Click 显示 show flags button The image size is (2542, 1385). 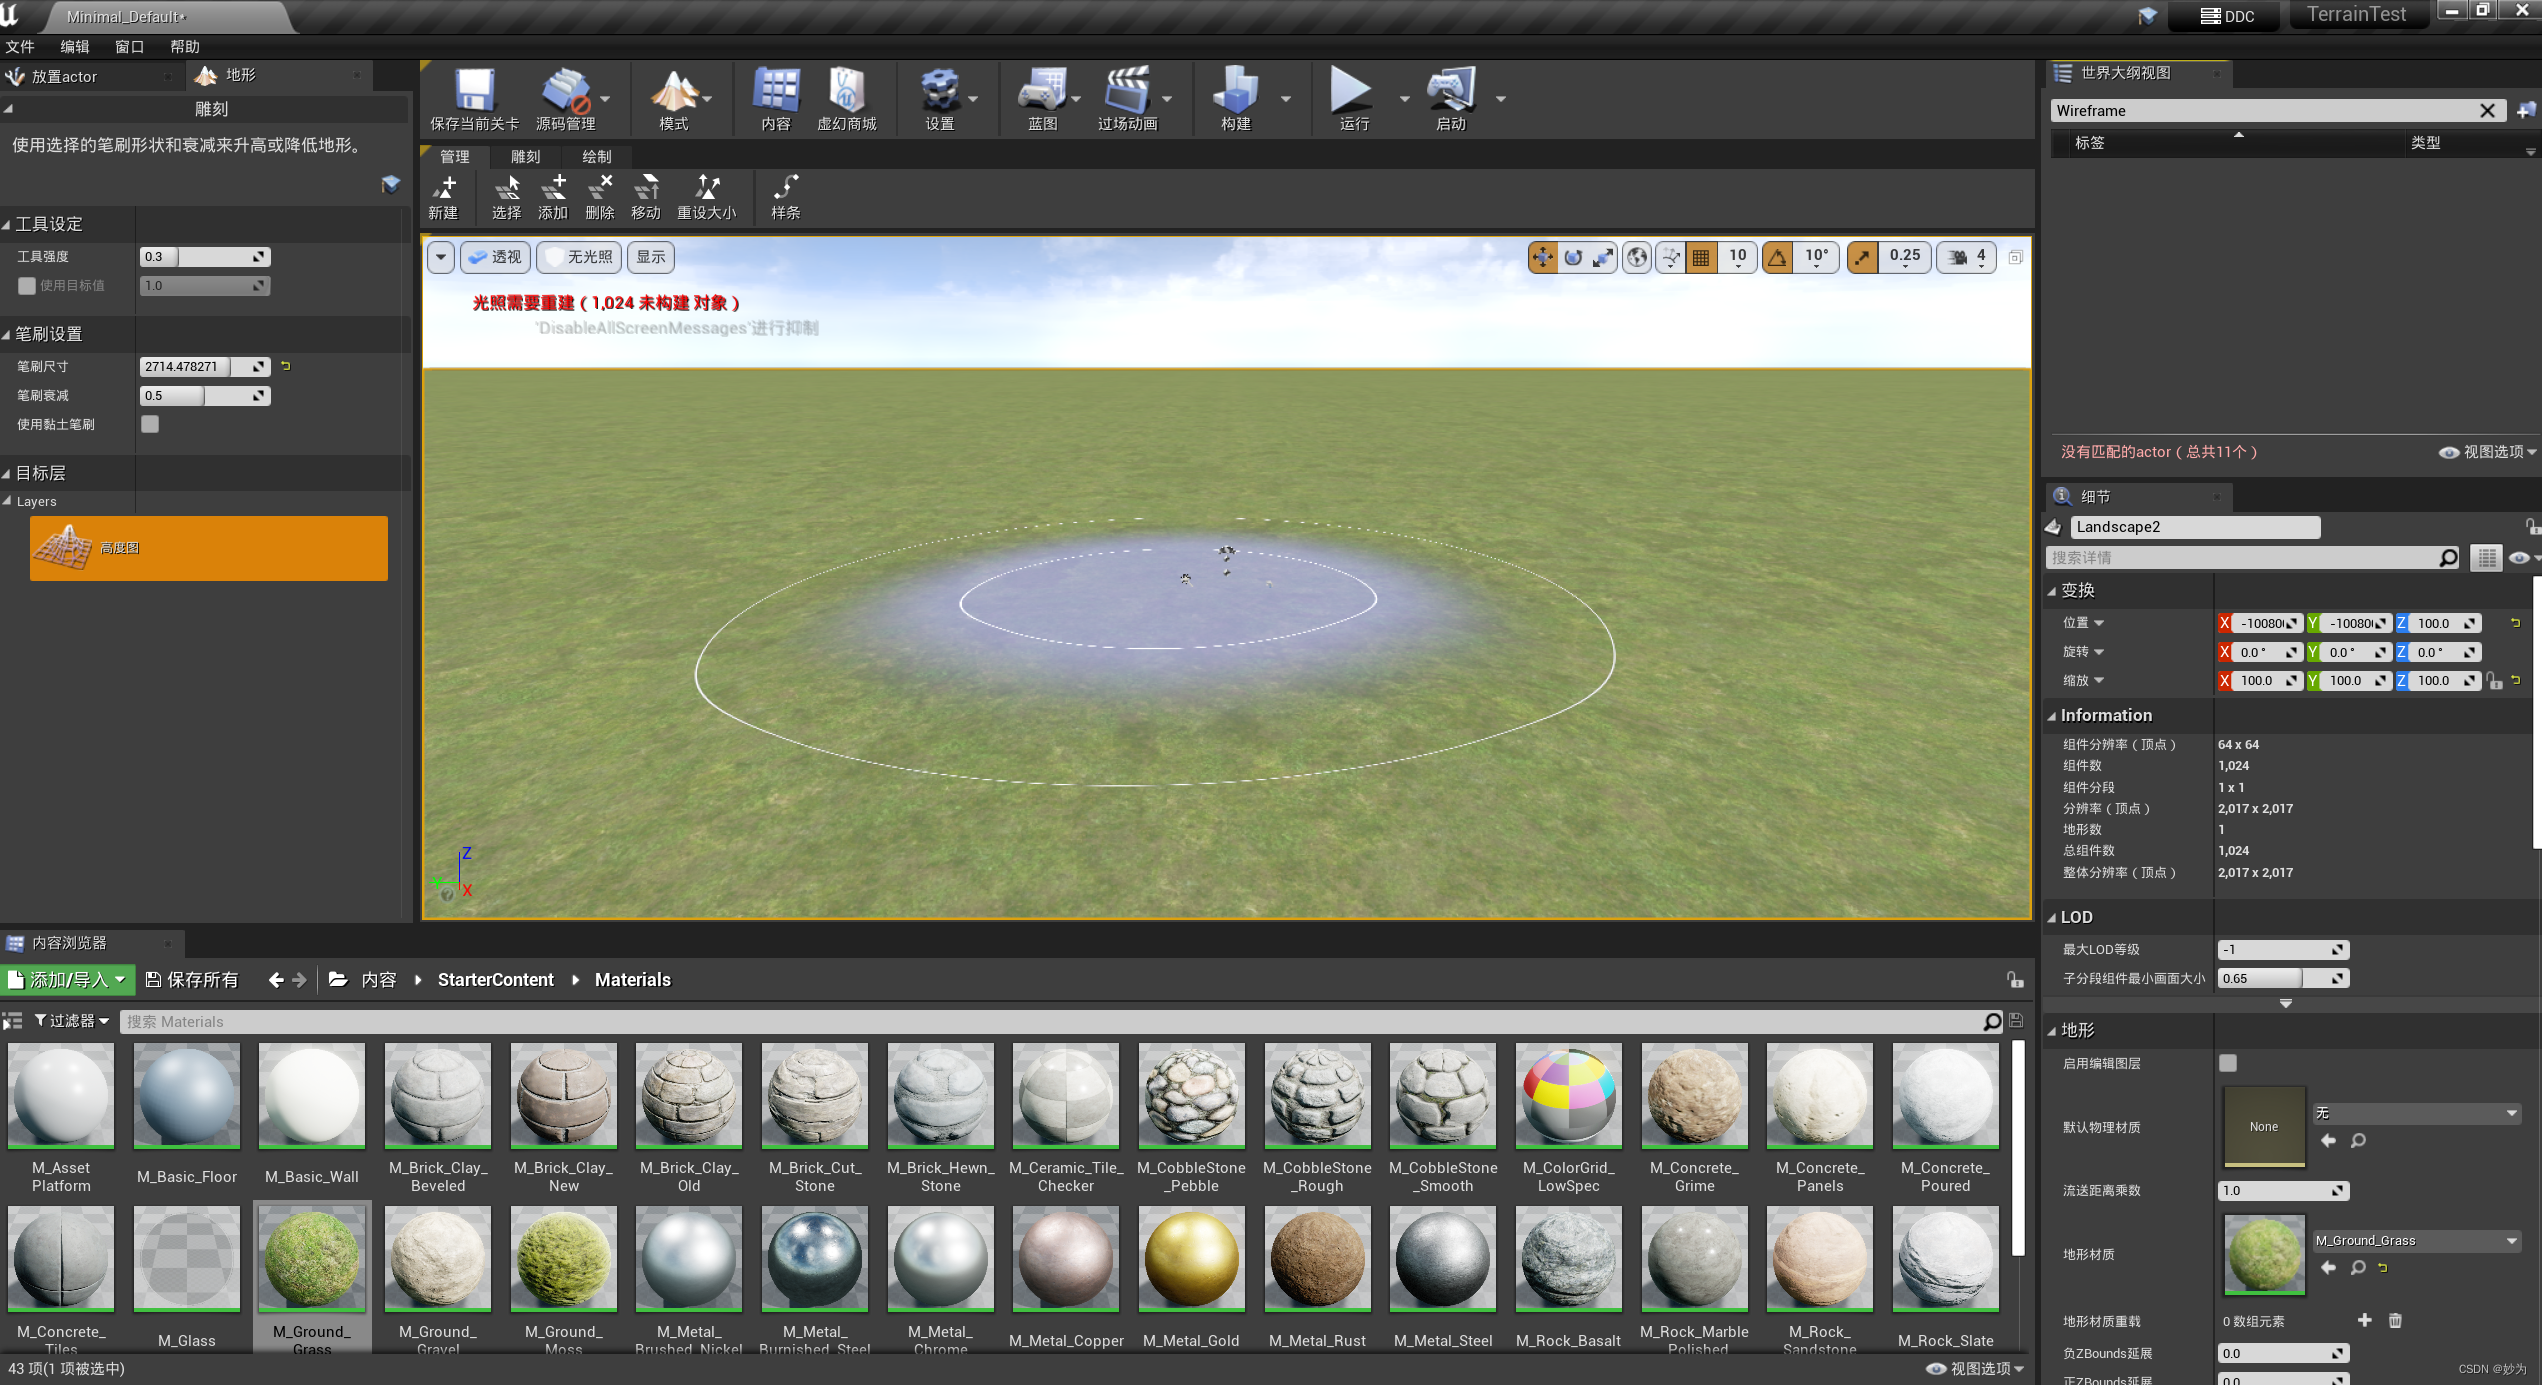tap(651, 257)
